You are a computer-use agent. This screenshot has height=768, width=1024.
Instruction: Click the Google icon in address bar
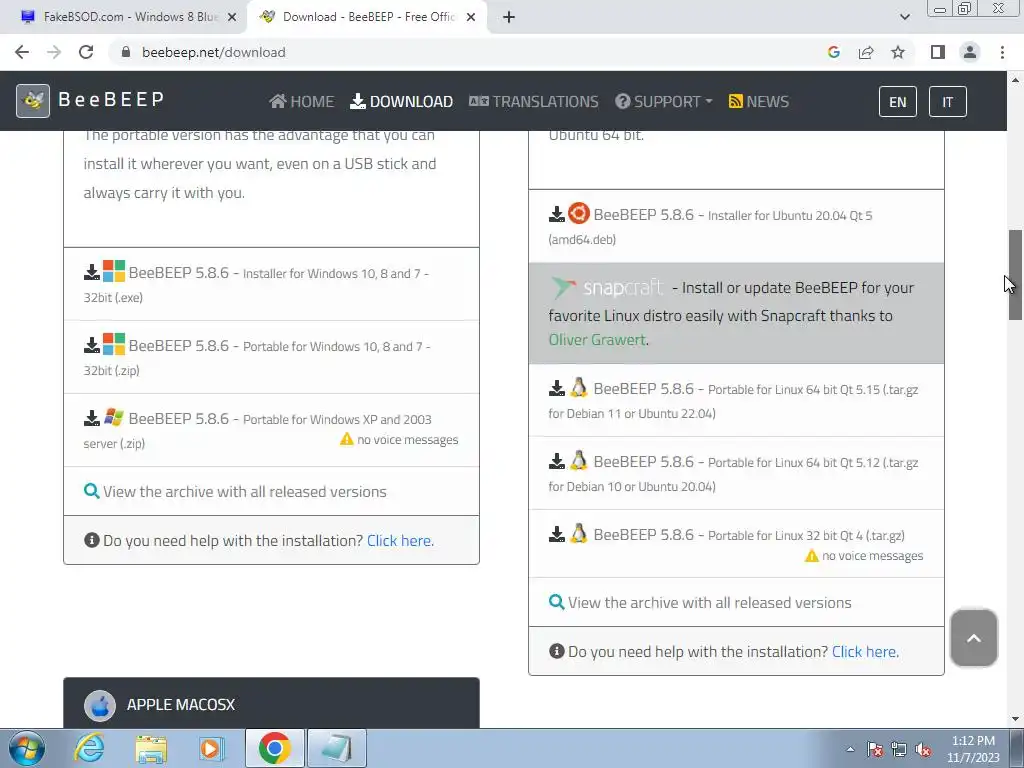834,52
